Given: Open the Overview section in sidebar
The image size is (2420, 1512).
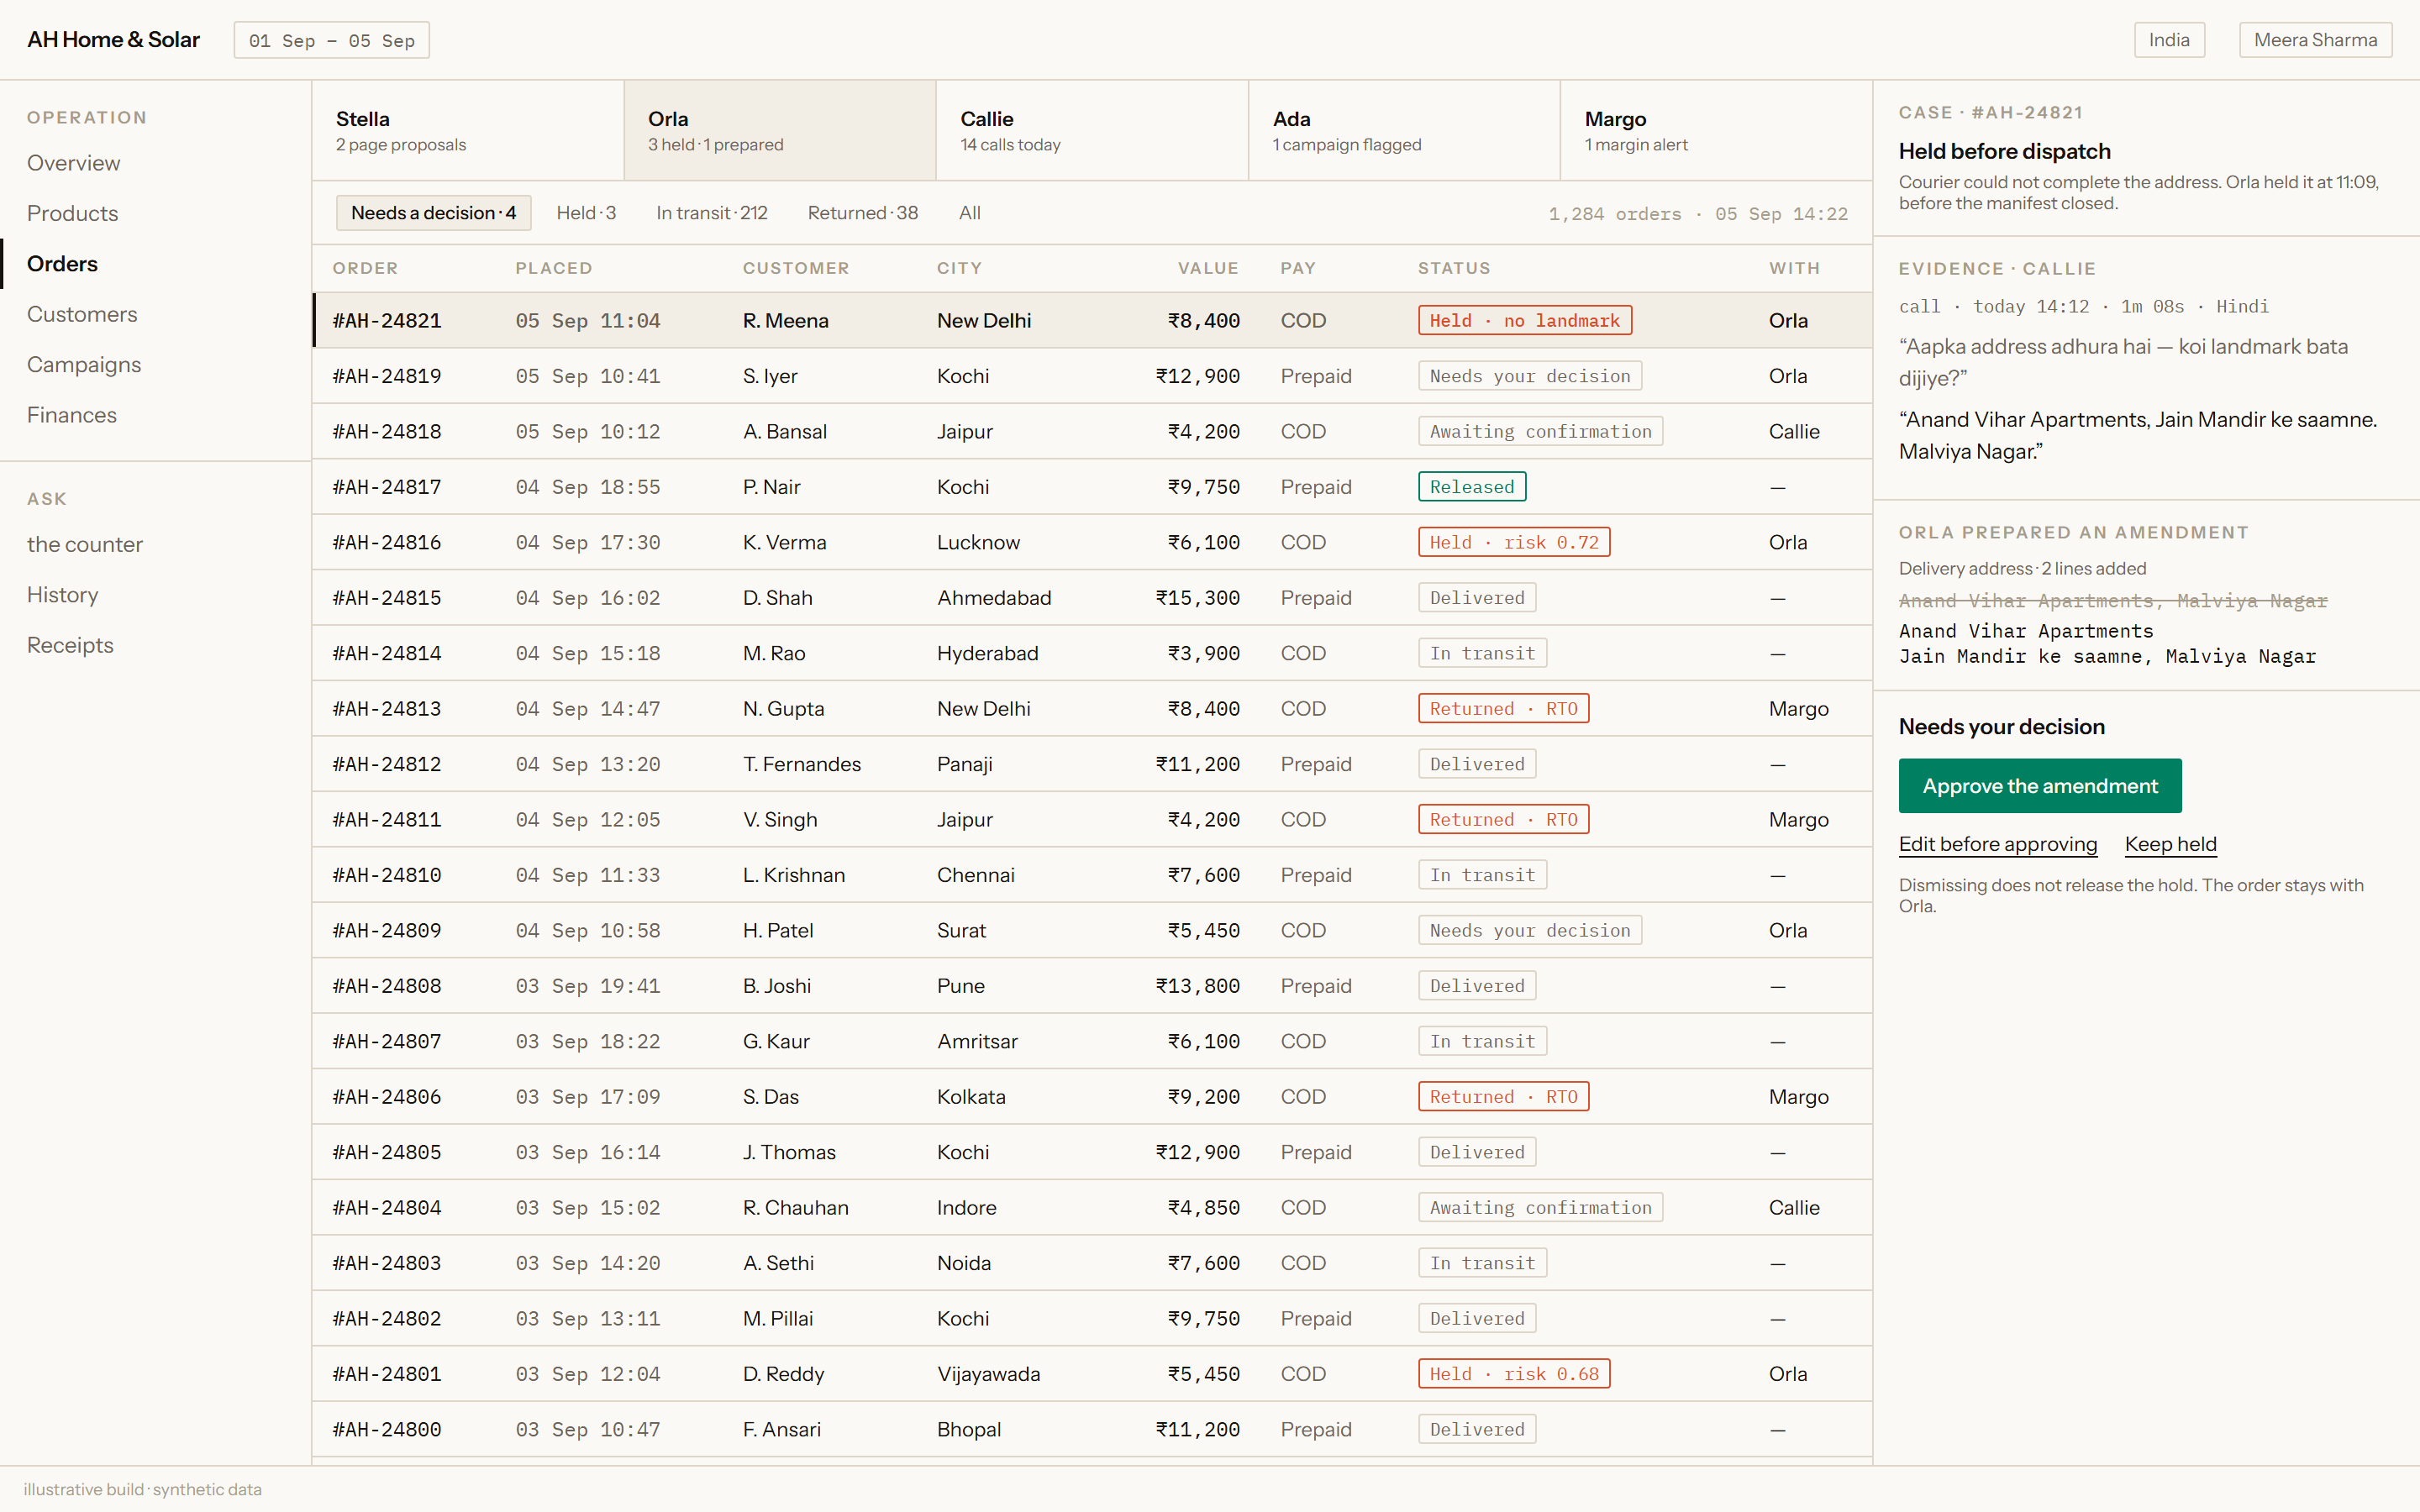Looking at the screenshot, I should click(x=73, y=163).
